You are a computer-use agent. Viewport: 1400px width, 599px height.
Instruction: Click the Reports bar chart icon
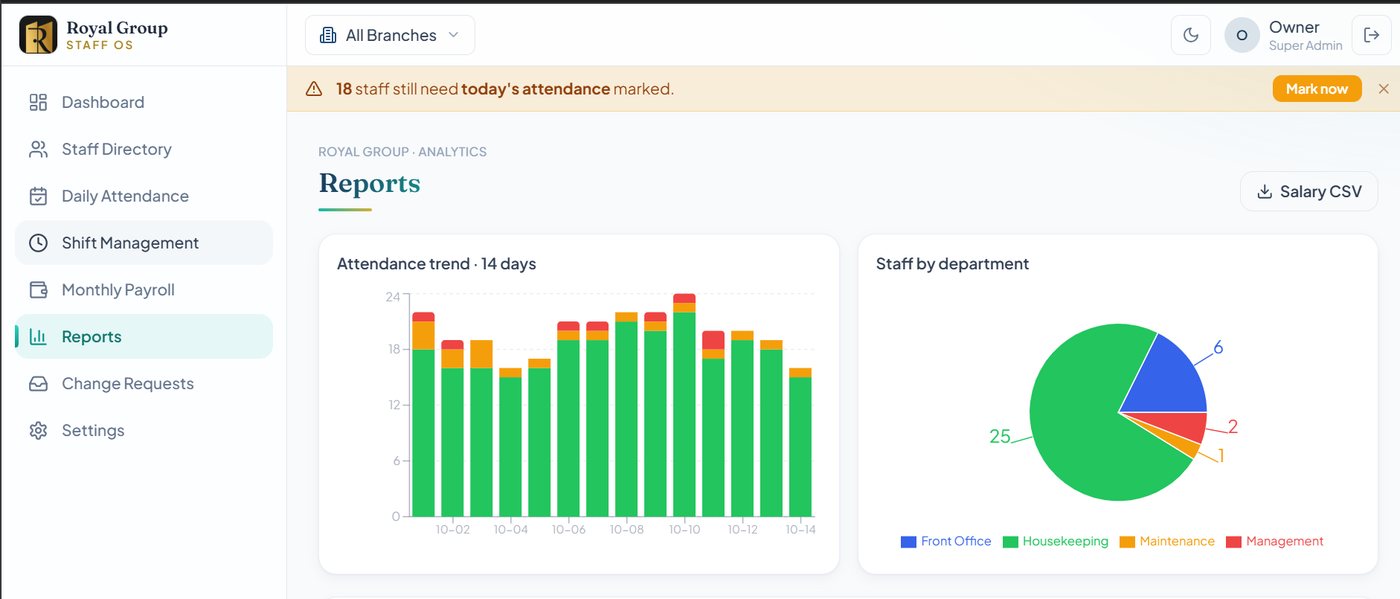click(38, 337)
